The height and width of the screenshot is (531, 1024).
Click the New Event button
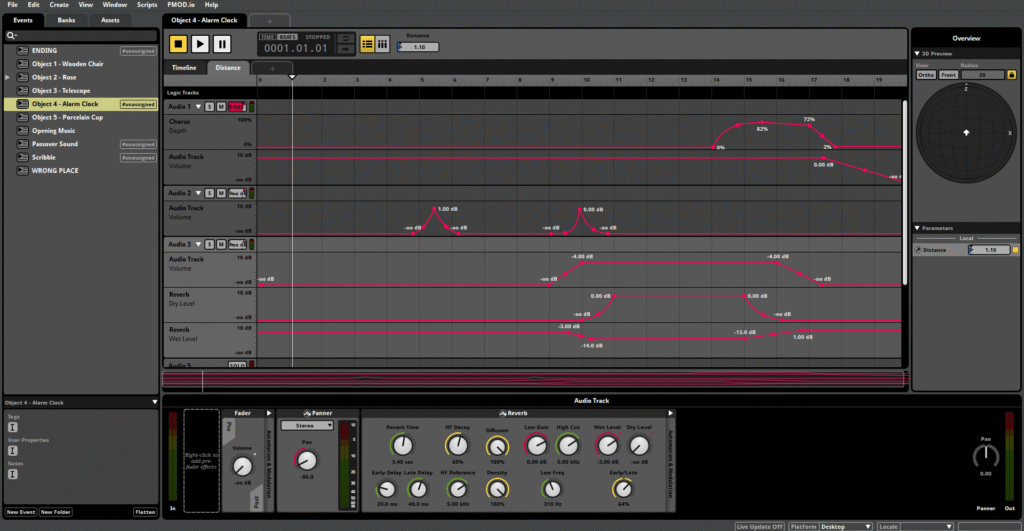(x=21, y=512)
